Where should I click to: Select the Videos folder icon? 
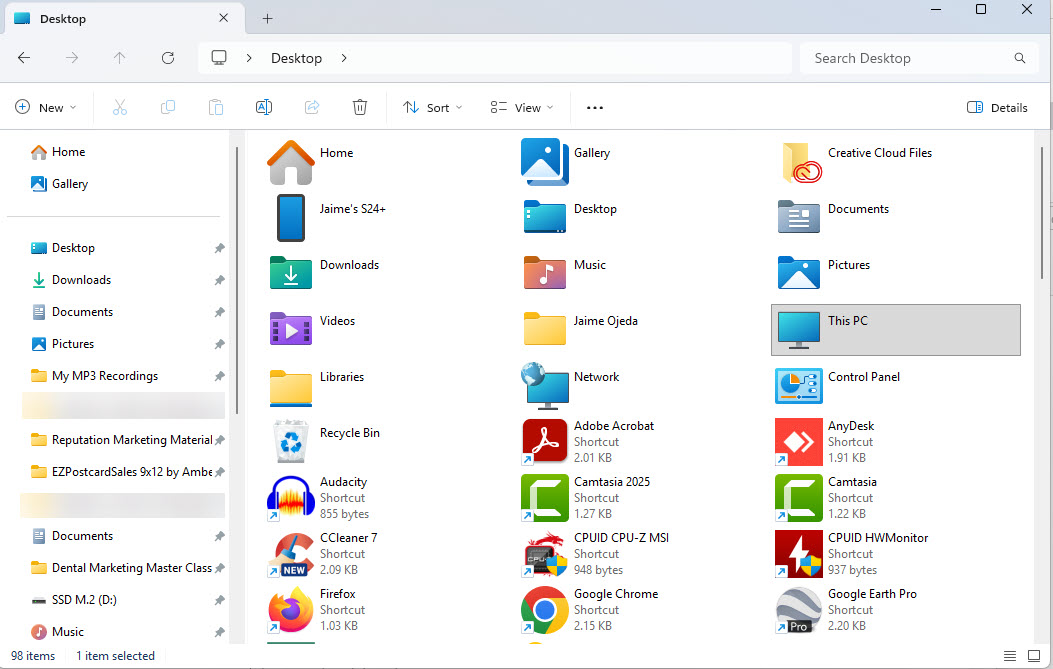pyautogui.click(x=291, y=329)
